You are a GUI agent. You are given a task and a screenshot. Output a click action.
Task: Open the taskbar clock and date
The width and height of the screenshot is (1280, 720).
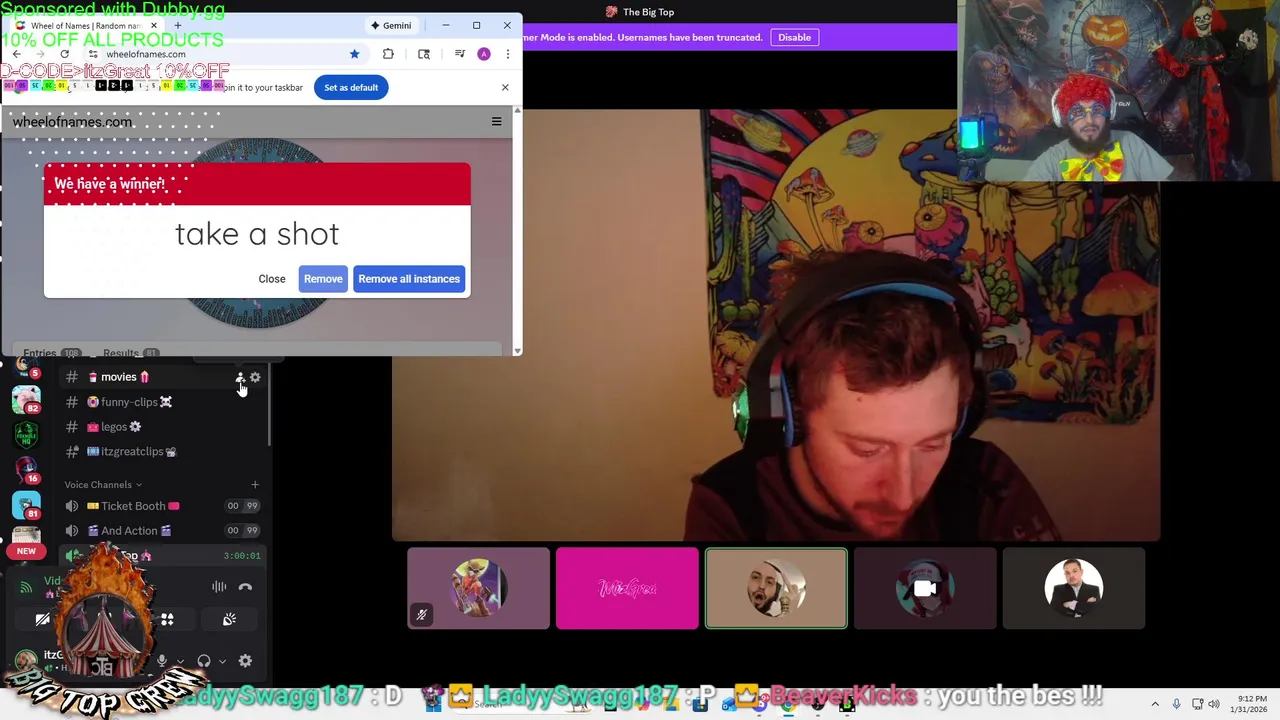[x=1251, y=704]
